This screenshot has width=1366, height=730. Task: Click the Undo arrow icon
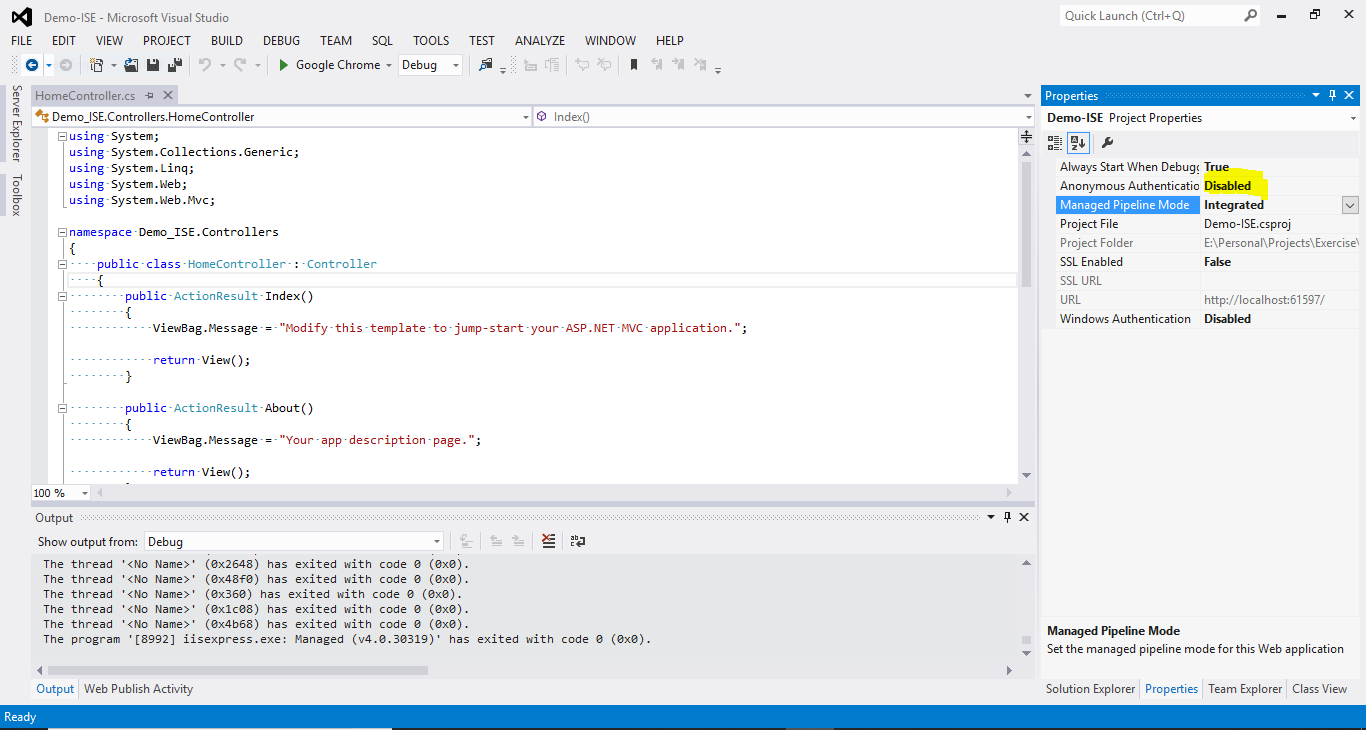click(x=204, y=65)
